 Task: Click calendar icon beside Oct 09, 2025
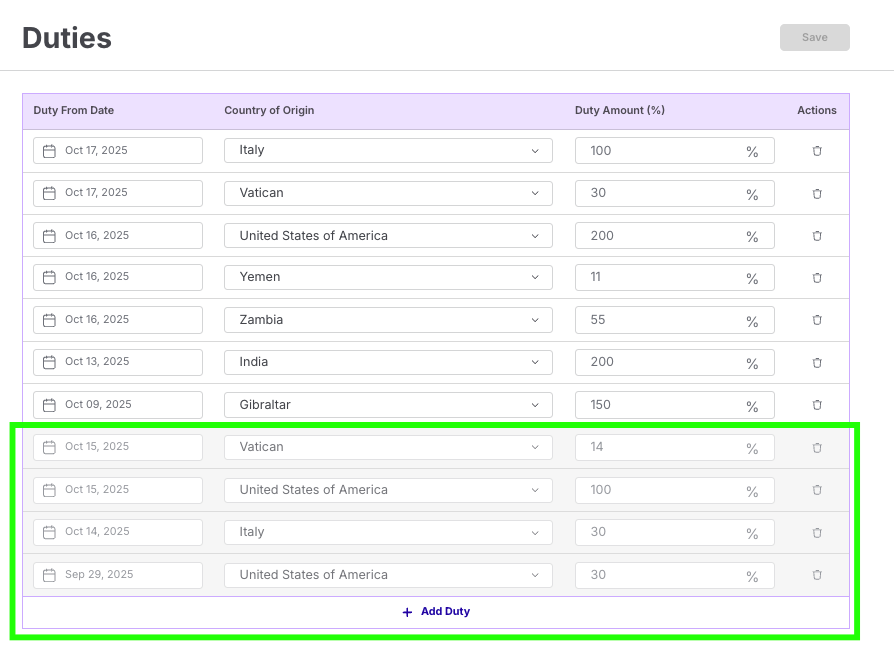pyautogui.click(x=49, y=405)
